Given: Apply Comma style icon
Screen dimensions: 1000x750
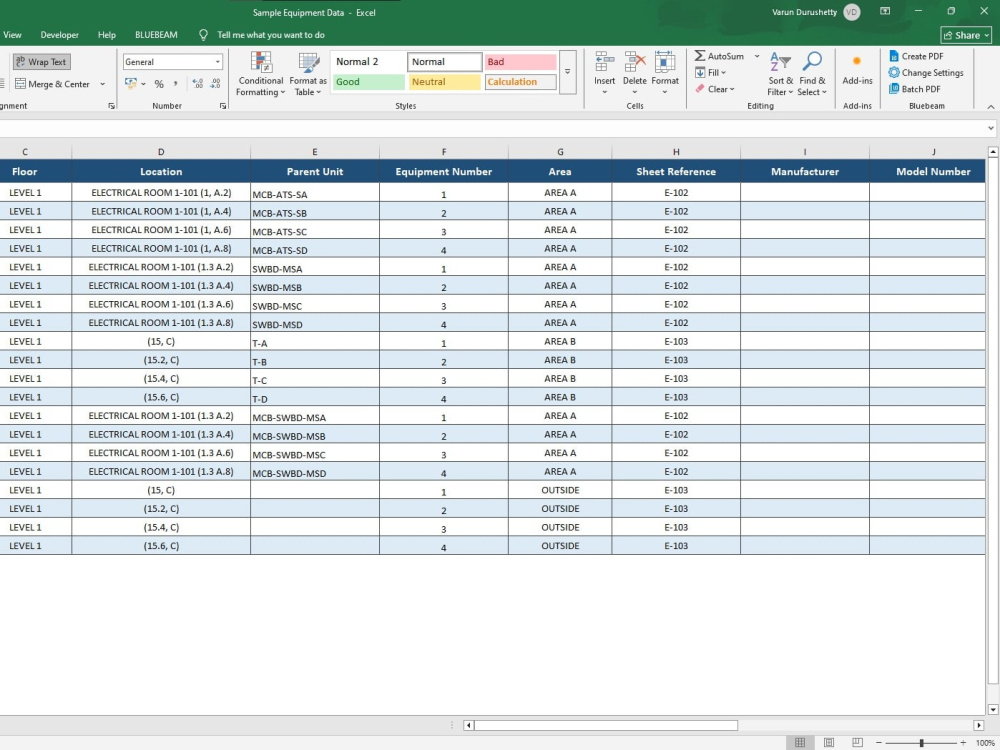Looking at the screenshot, I should point(175,84).
